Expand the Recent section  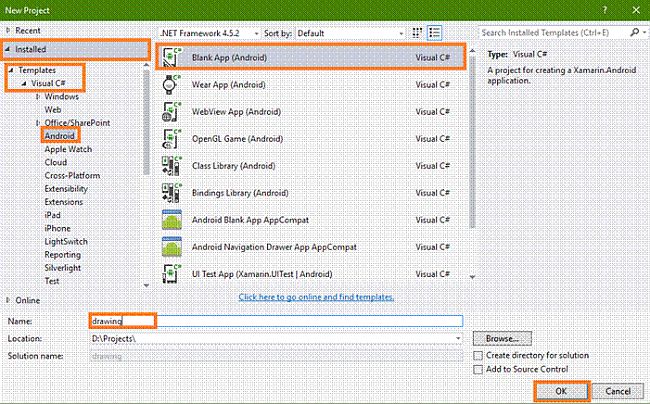(x=8, y=30)
